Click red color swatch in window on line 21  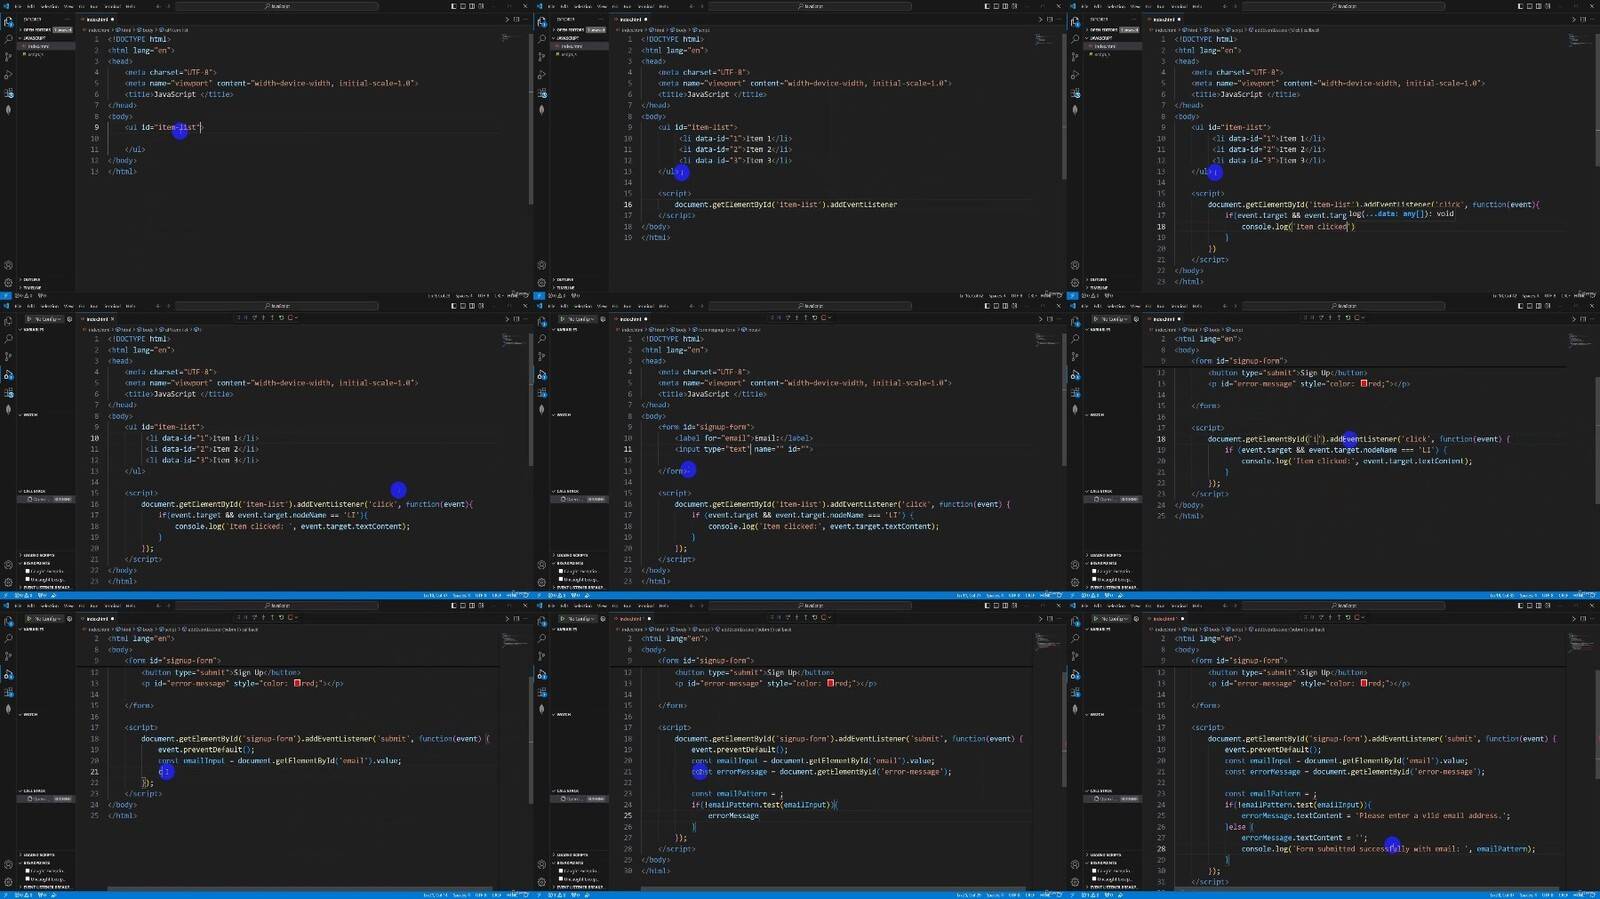(x=297, y=683)
